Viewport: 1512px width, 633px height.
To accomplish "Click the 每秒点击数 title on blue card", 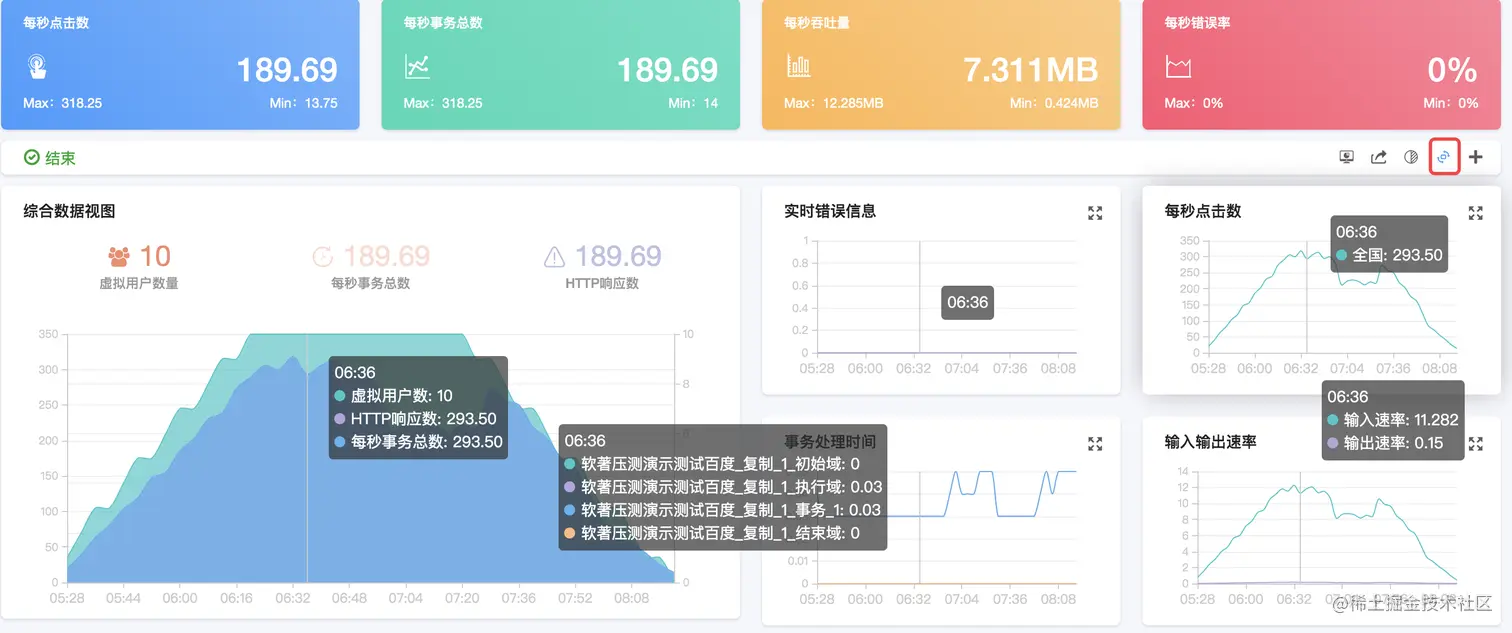I will pyautogui.click(x=56, y=22).
